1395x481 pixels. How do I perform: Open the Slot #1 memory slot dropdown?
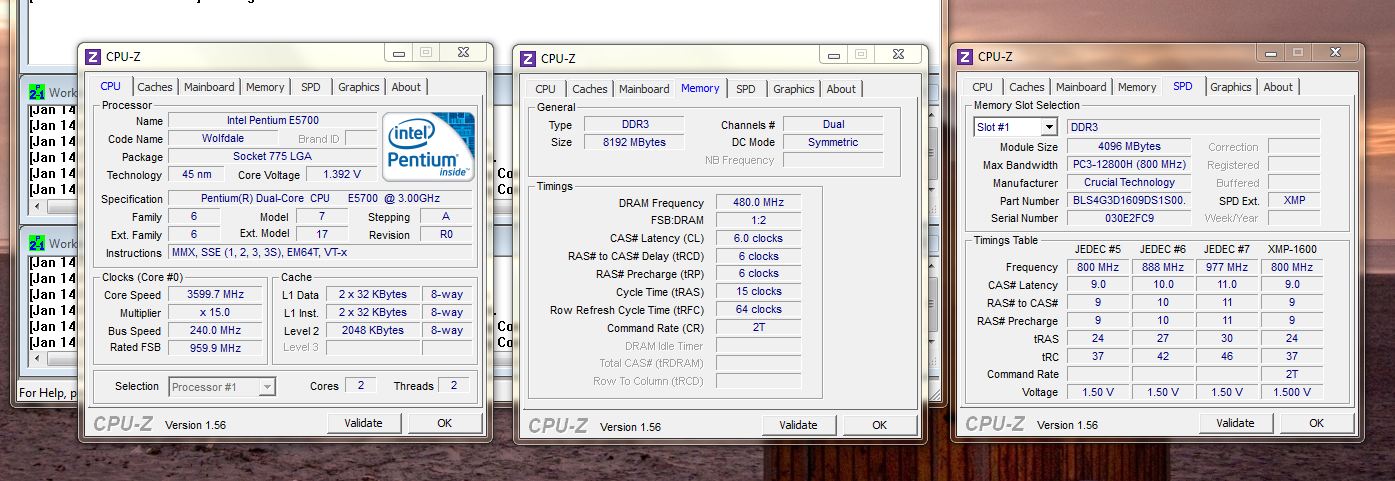coord(1048,127)
